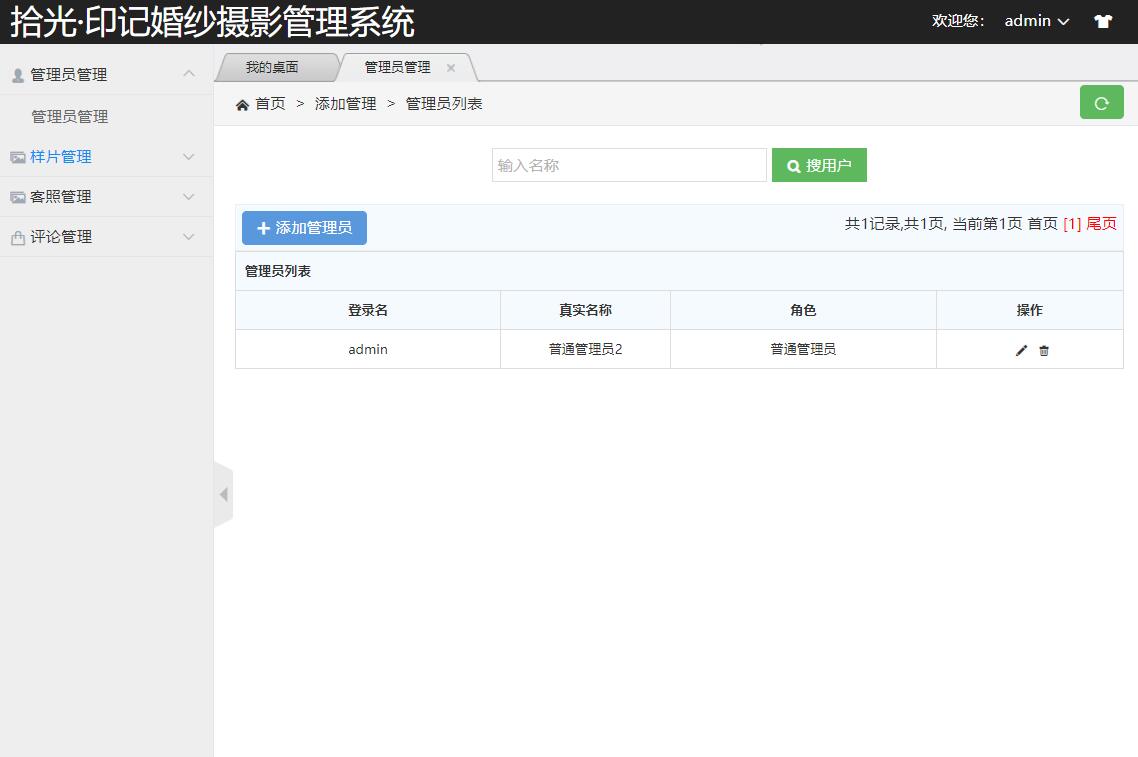Open the admin user dropdown
The width and height of the screenshot is (1138, 757).
pyautogui.click(x=1036, y=21)
